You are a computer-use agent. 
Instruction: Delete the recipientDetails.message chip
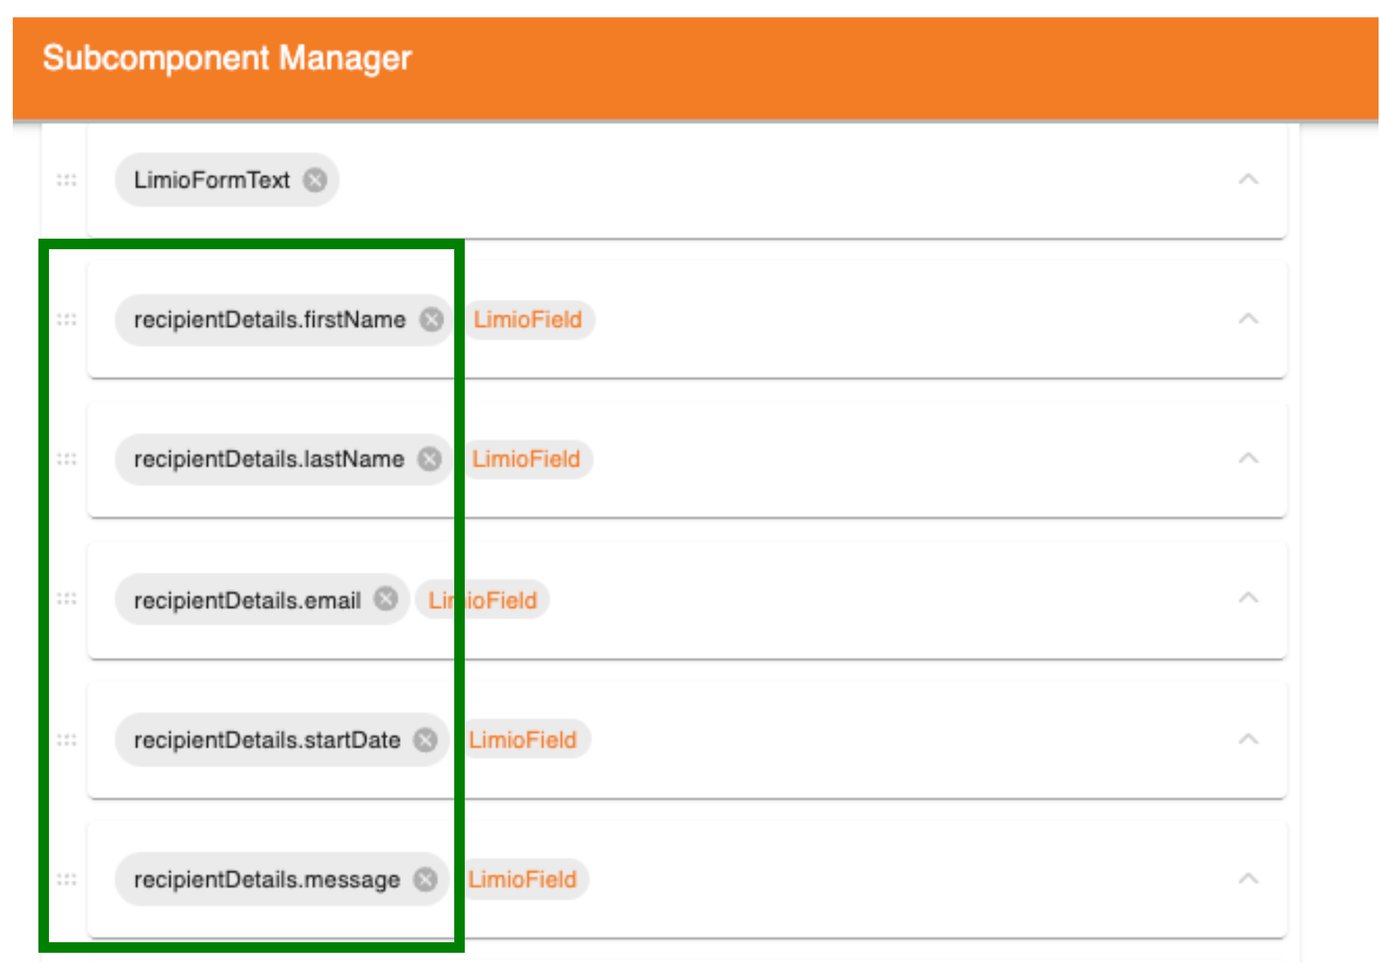point(426,880)
